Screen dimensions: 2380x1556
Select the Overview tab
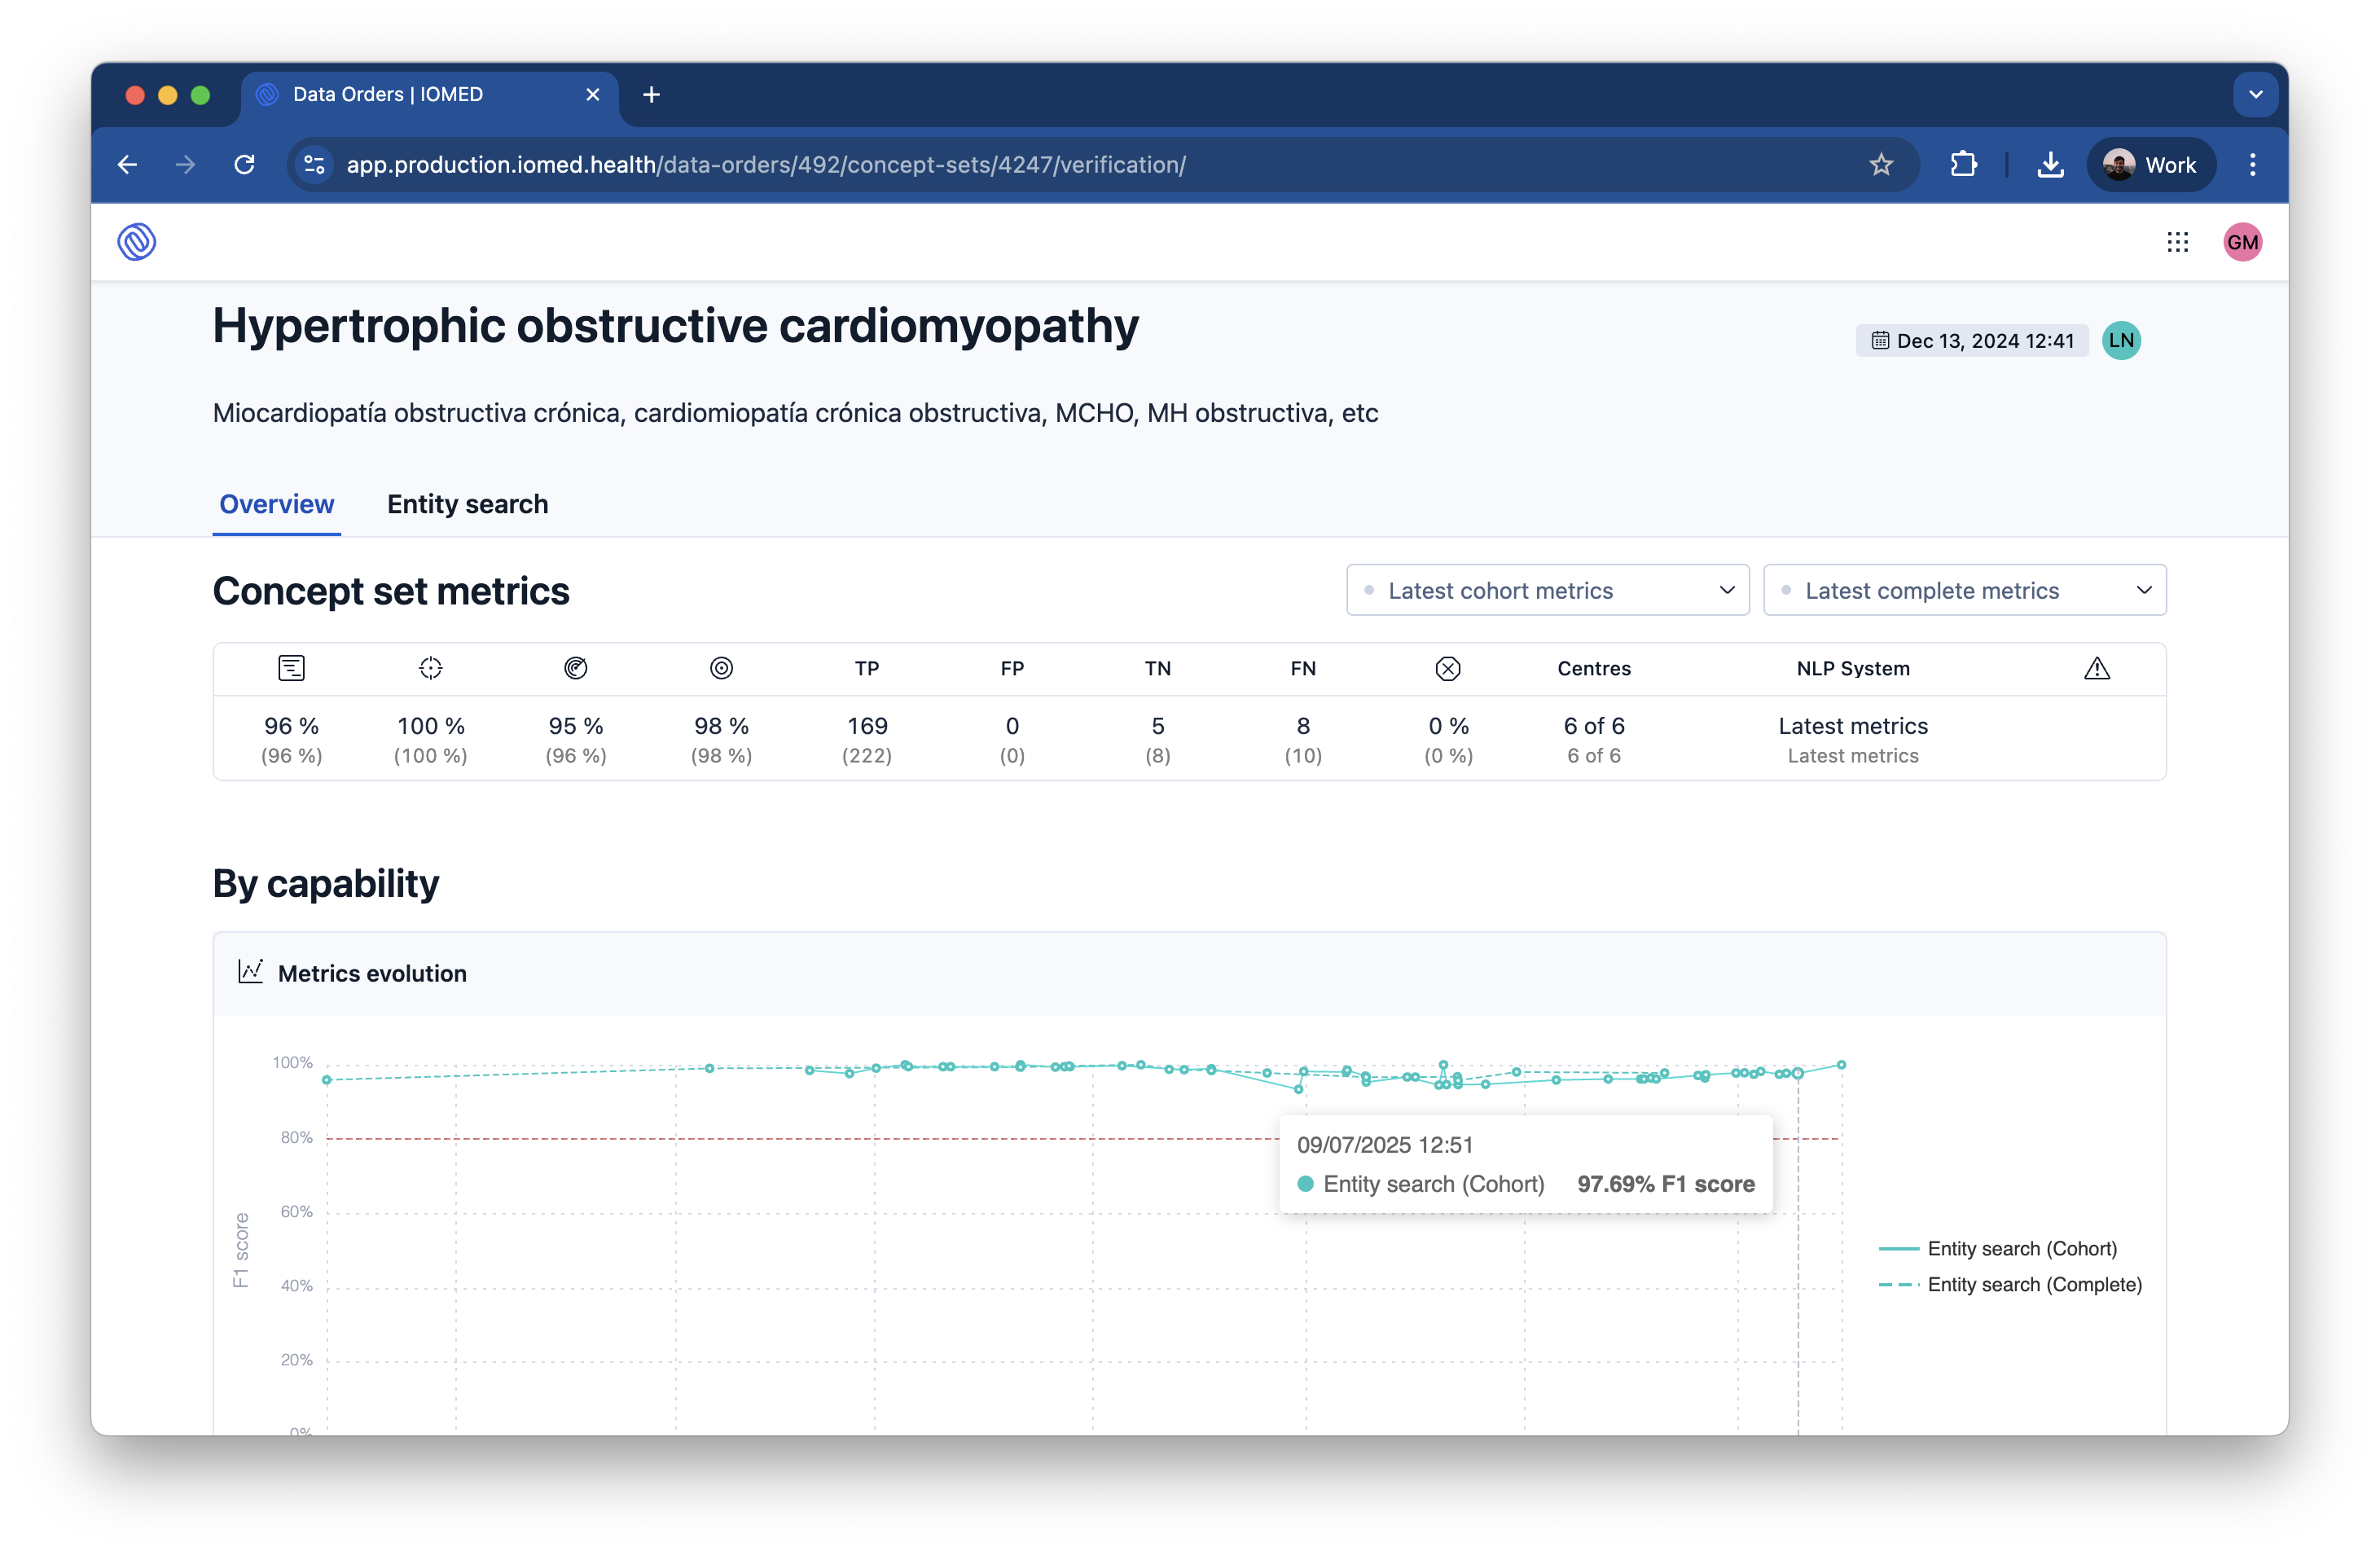pyautogui.click(x=276, y=504)
